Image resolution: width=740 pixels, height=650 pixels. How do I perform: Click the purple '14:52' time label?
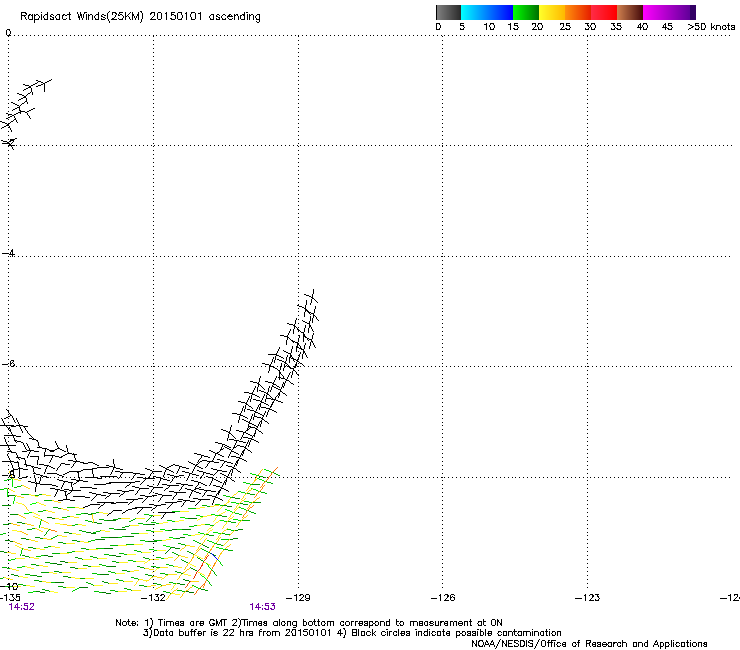(x=22, y=607)
